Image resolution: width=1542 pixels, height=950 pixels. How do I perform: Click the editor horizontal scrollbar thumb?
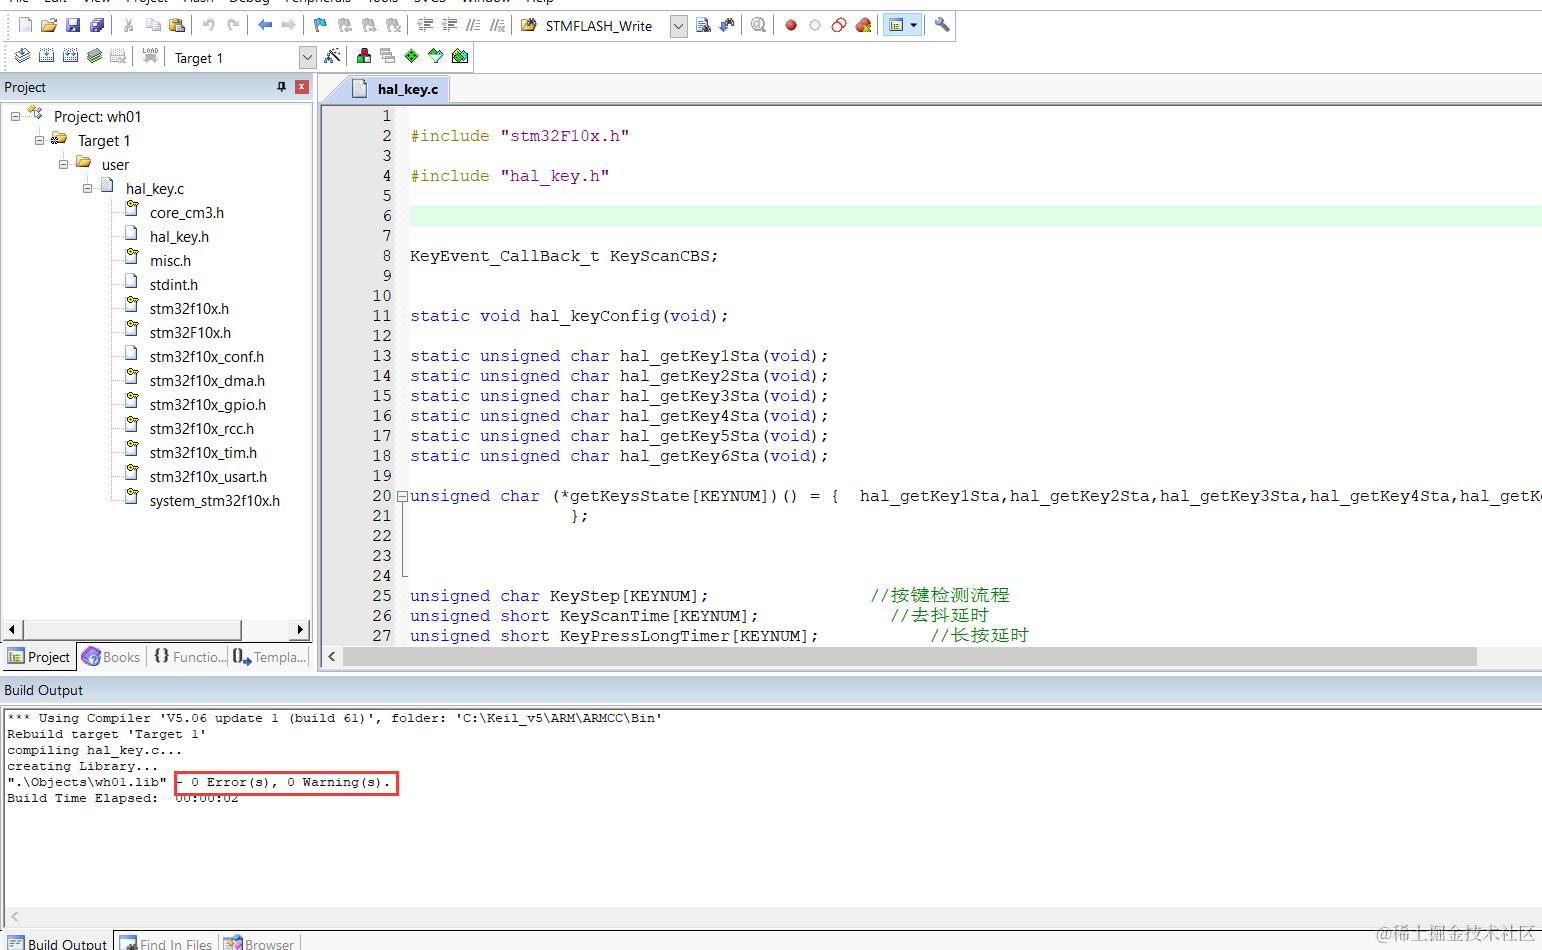point(910,657)
